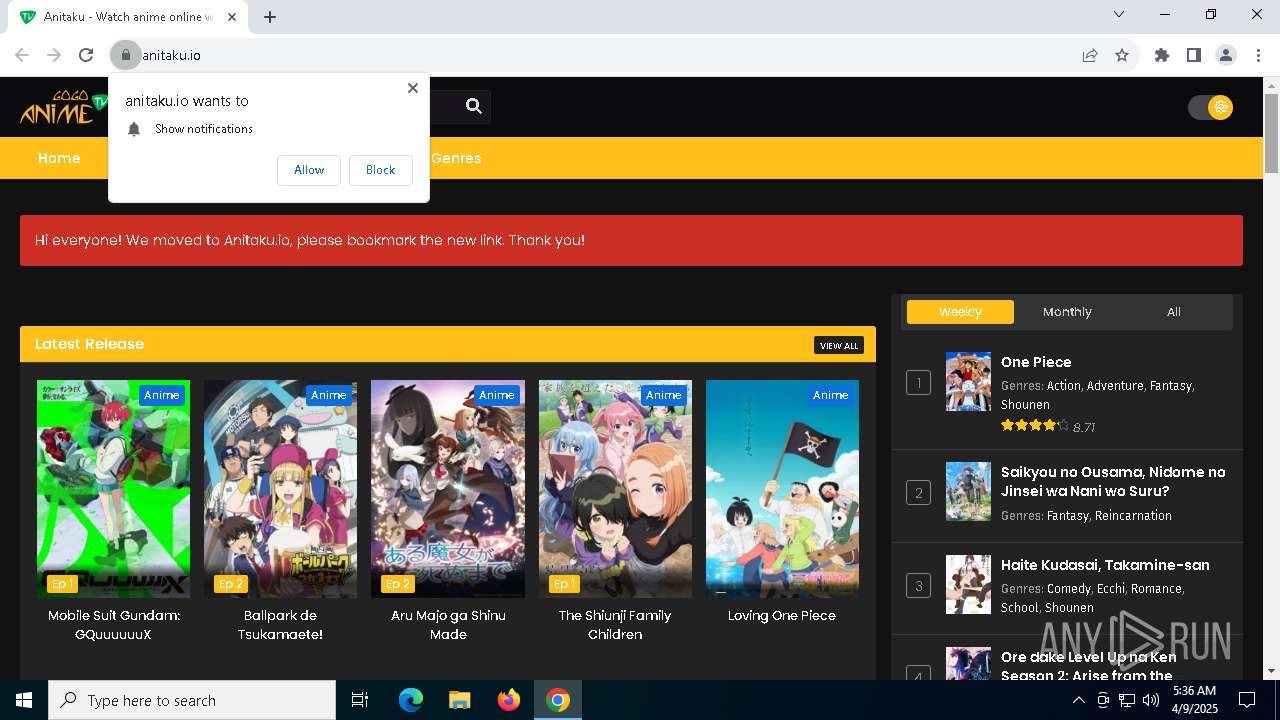Open the Chrome profile avatar
The width and height of the screenshot is (1280, 720).
pos(1226,55)
